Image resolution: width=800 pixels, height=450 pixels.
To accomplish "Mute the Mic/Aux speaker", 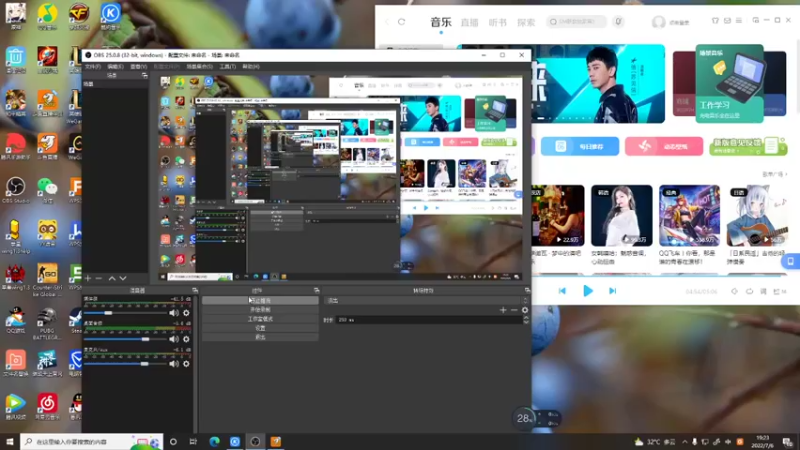I will tap(174, 364).
